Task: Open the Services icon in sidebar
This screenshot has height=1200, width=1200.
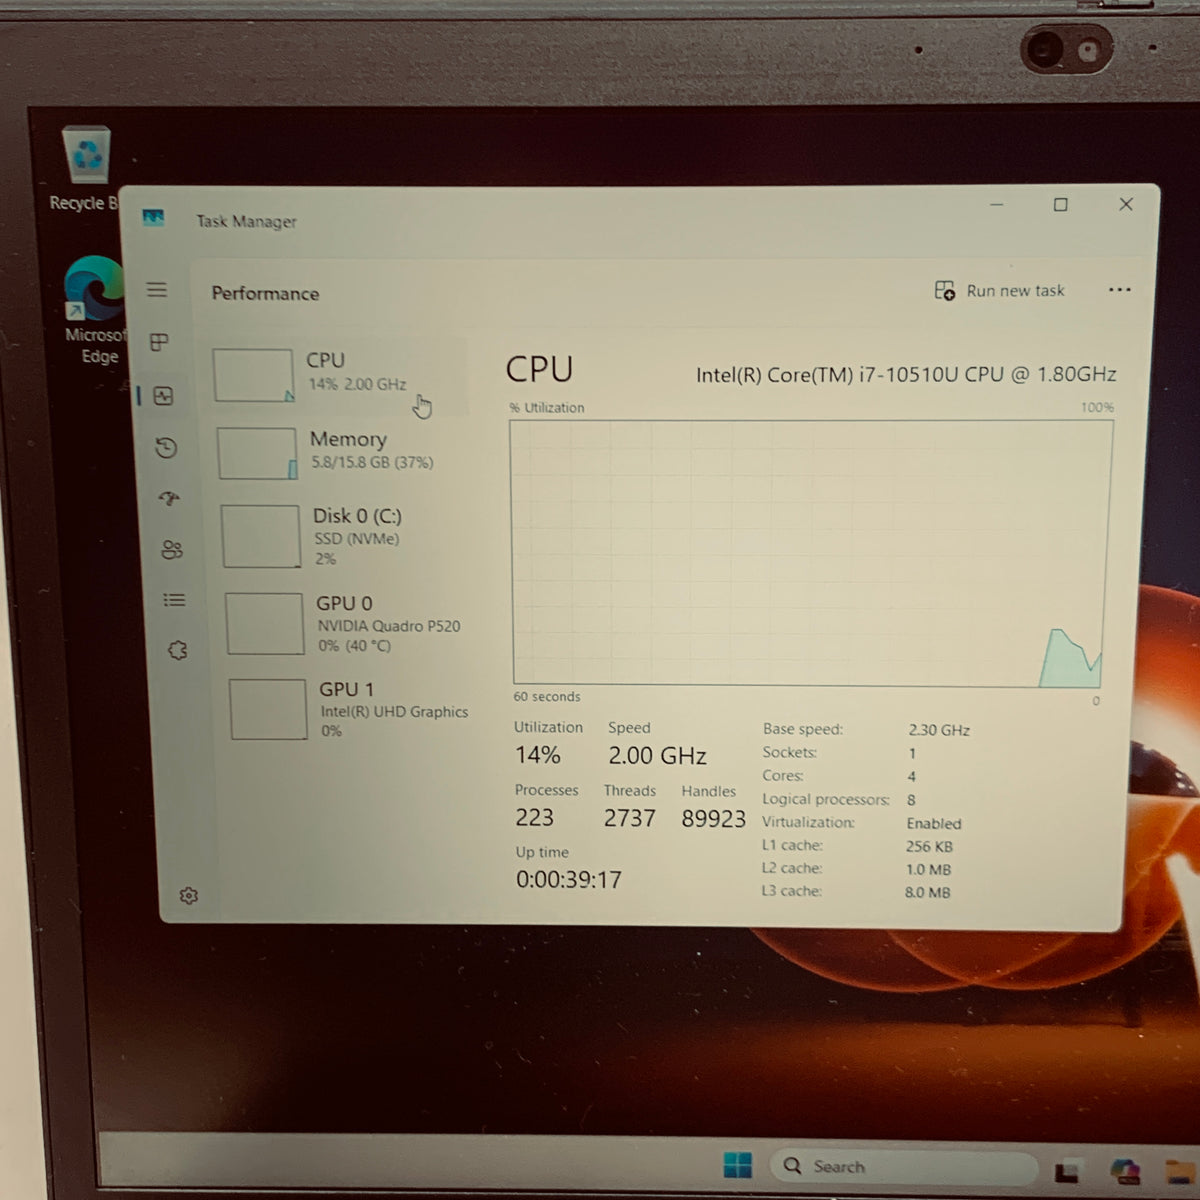Action: click(178, 651)
